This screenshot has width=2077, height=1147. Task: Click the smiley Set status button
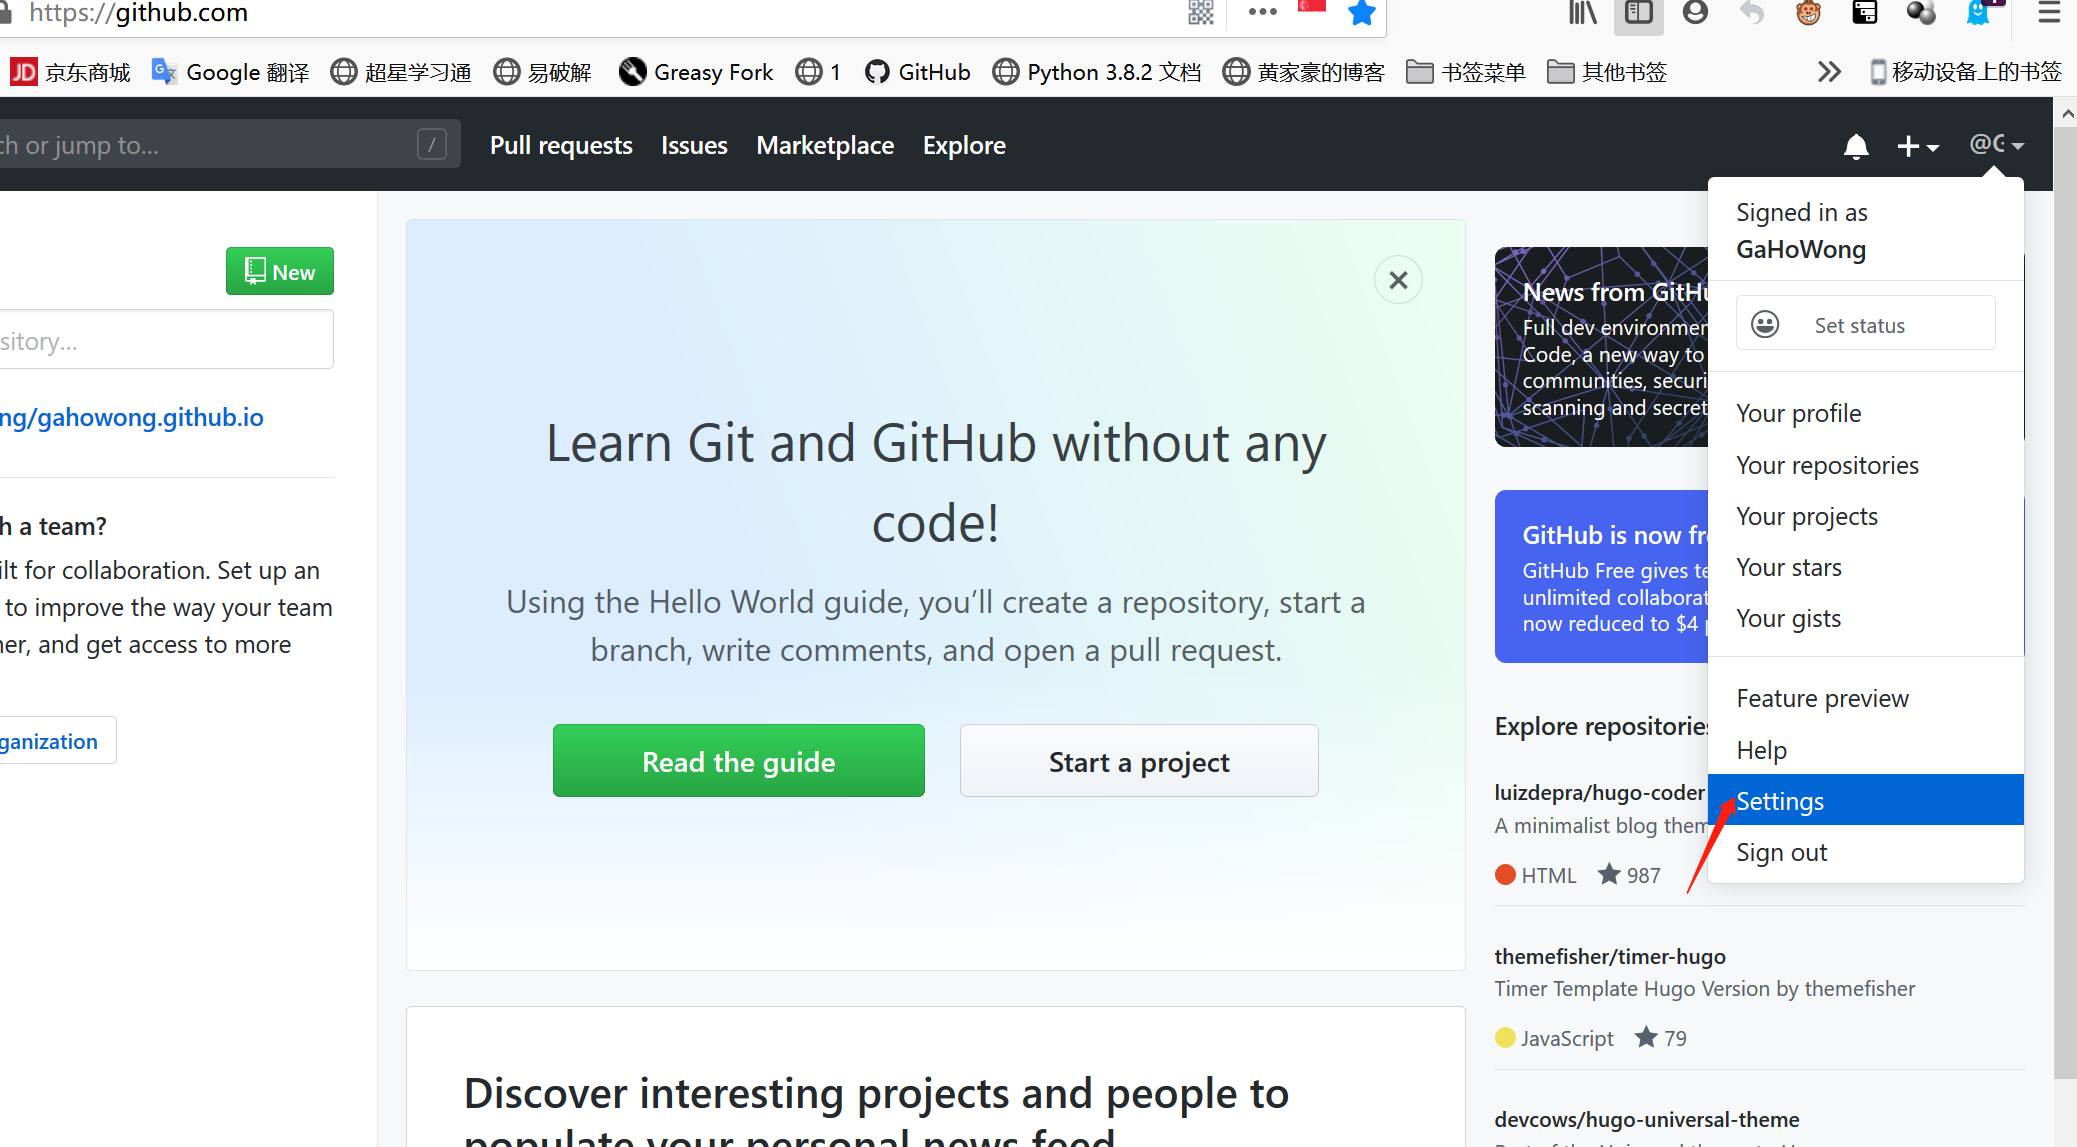point(1865,325)
